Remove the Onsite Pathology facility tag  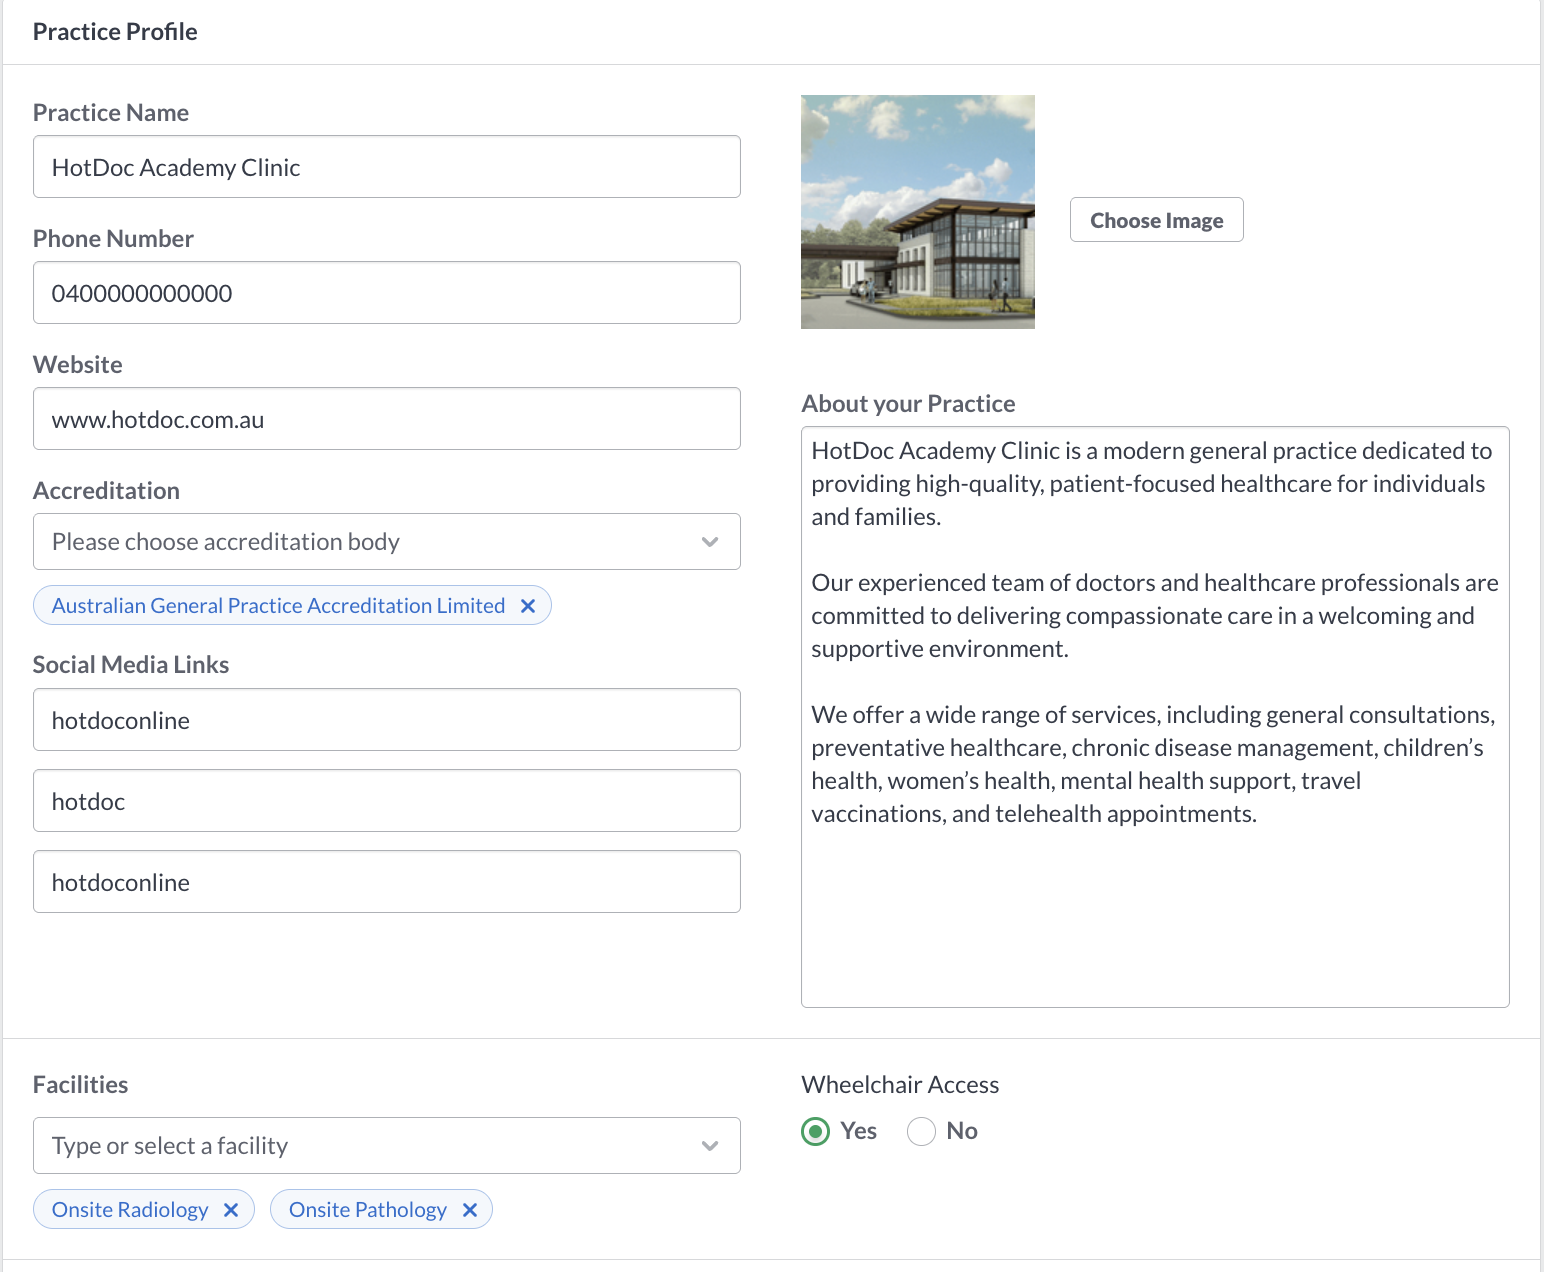coord(470,1210)
